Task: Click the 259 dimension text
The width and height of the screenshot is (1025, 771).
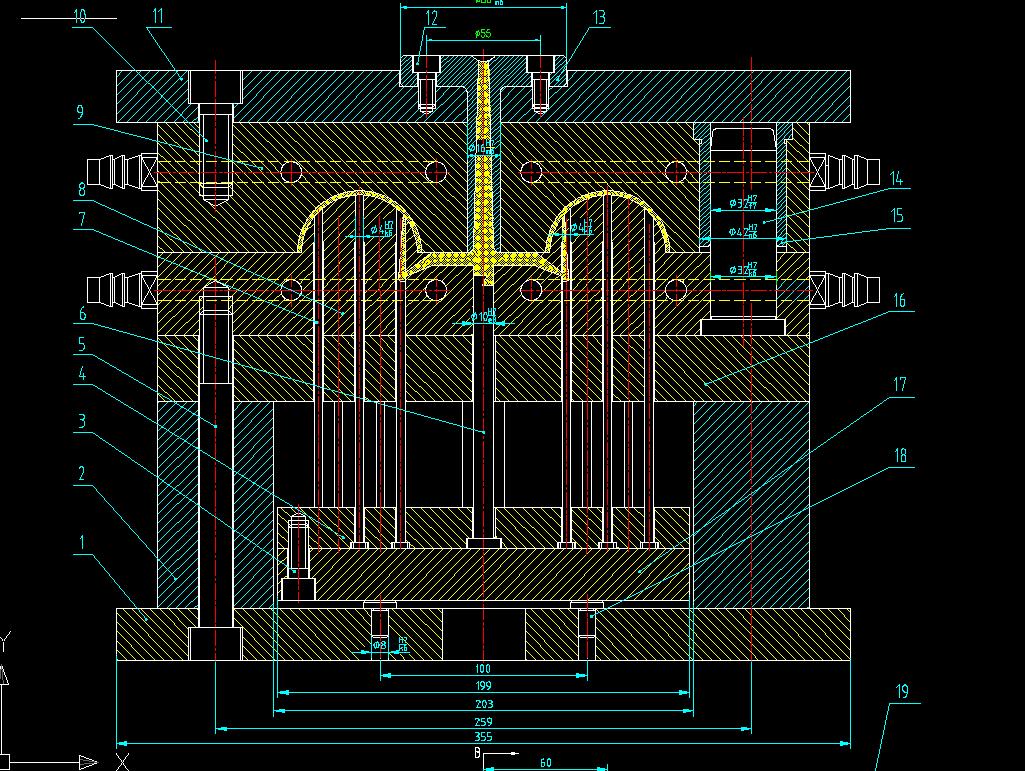Action: pyautogui.click(x=483, y=722)
